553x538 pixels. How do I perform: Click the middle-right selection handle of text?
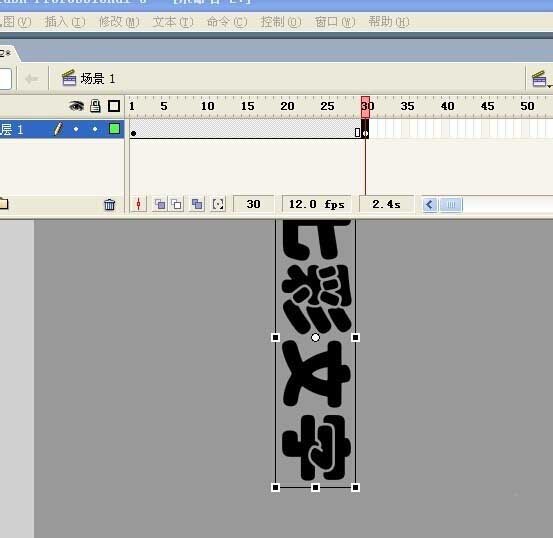click(356, 338)
